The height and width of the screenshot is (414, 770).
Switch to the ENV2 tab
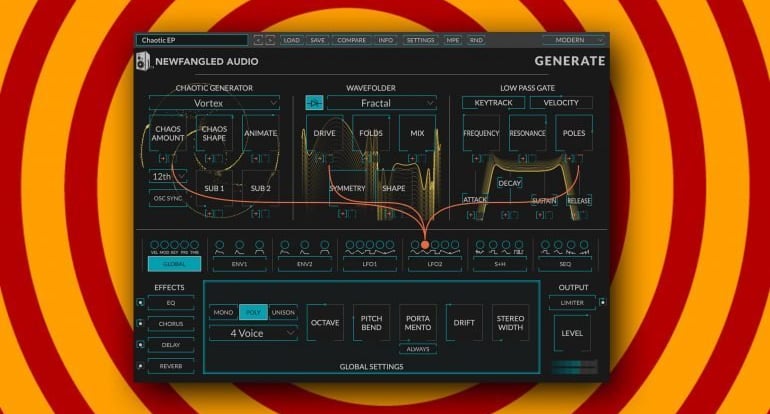click(304, 264)
